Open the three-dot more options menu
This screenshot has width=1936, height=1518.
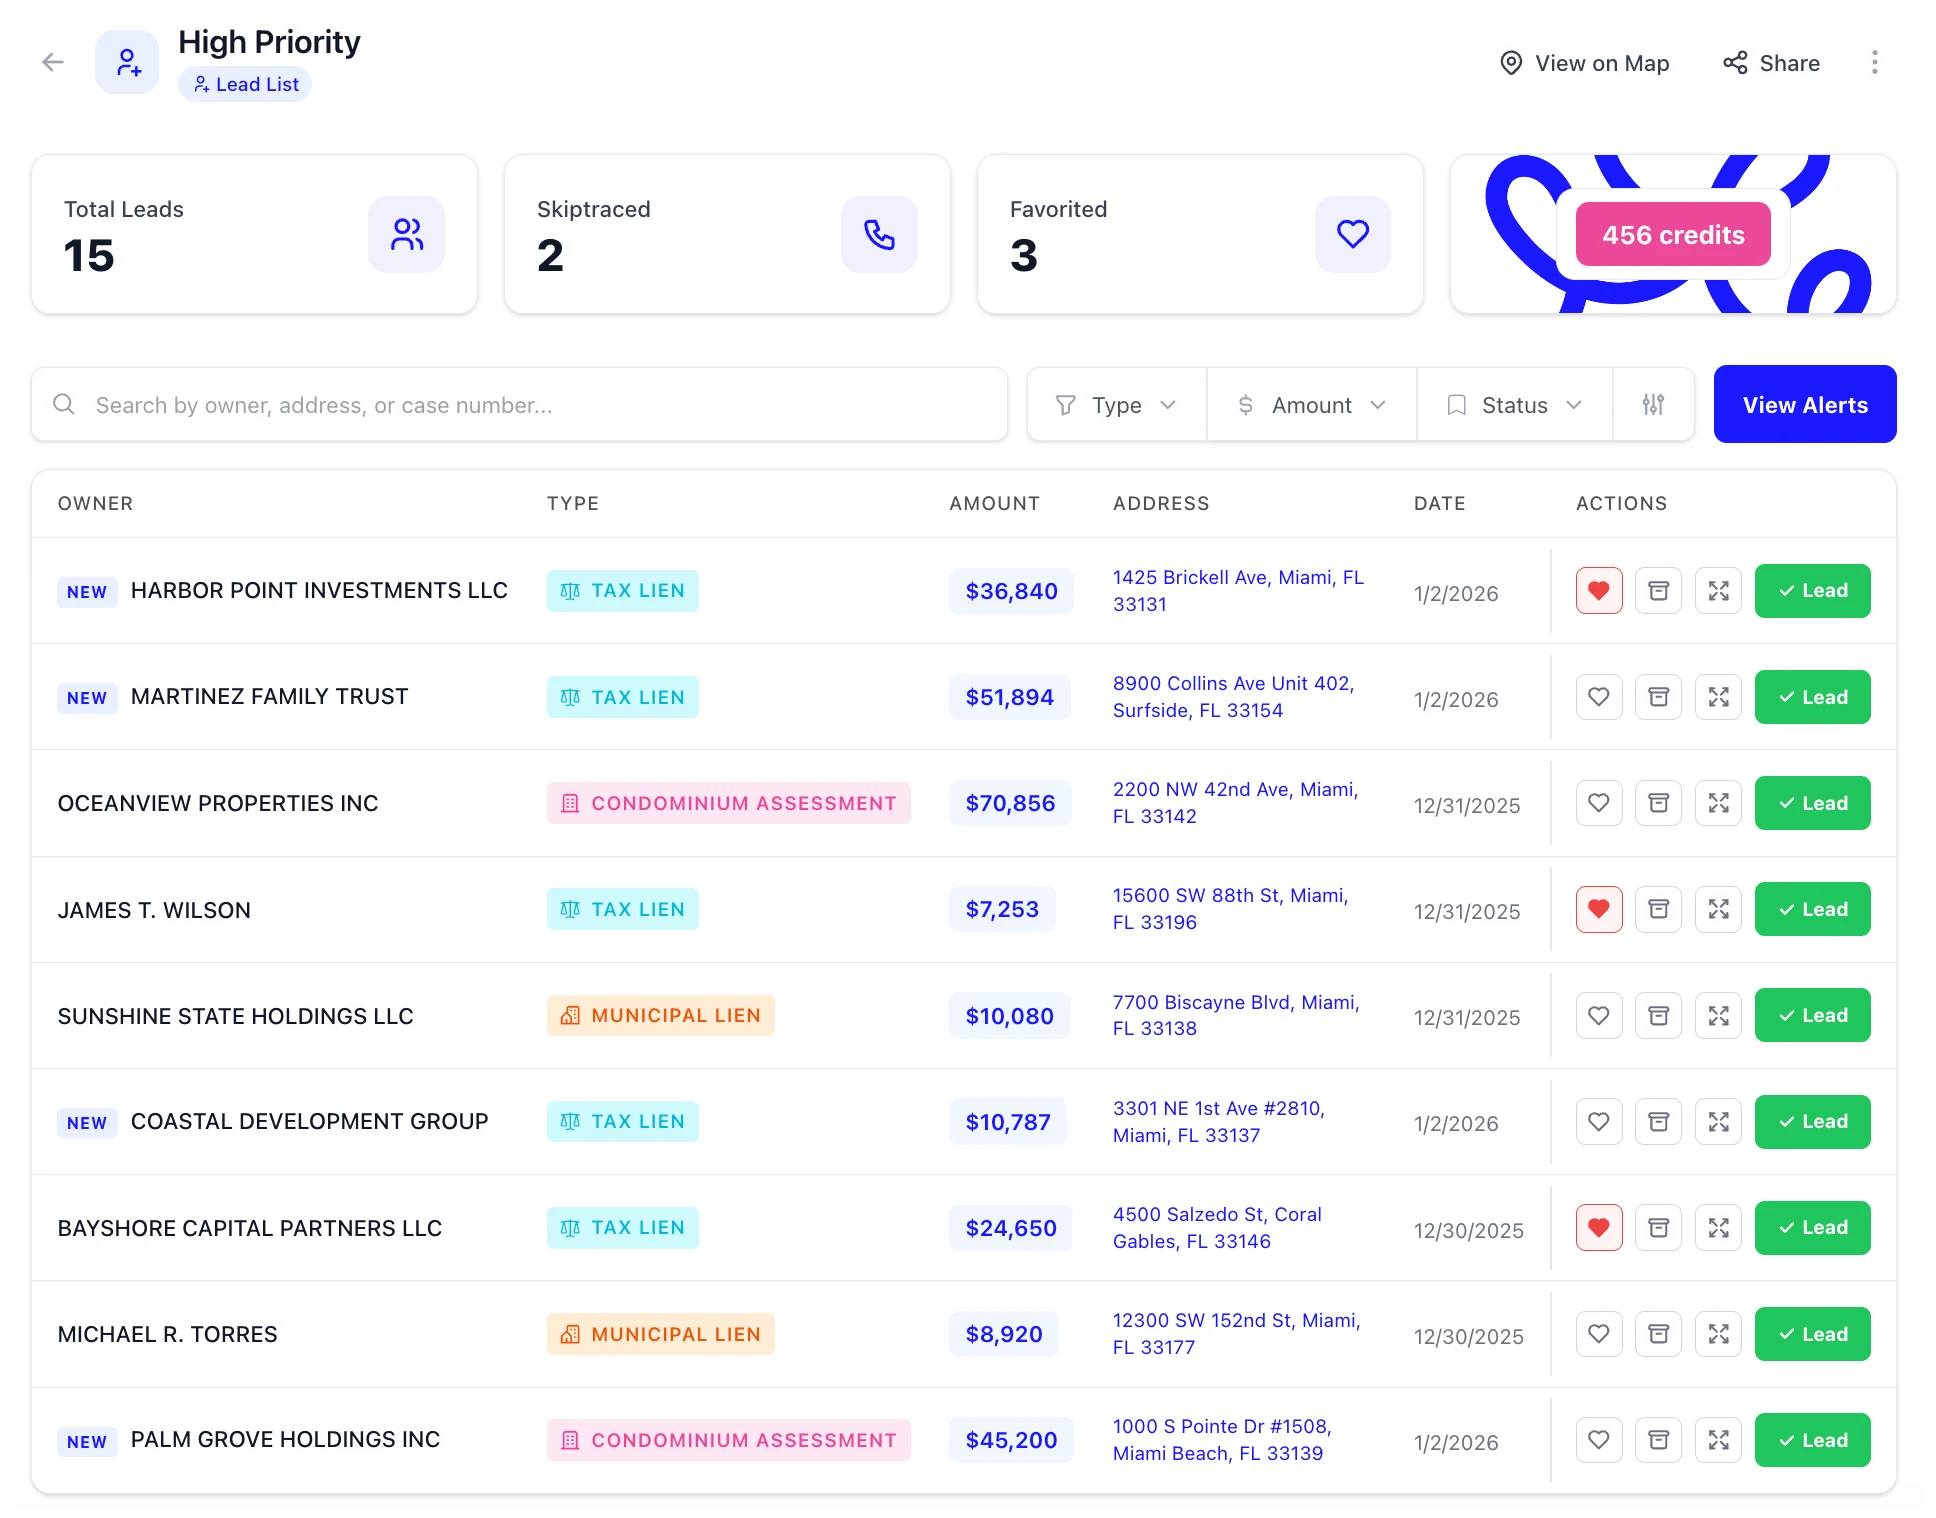pos(1874,62)
